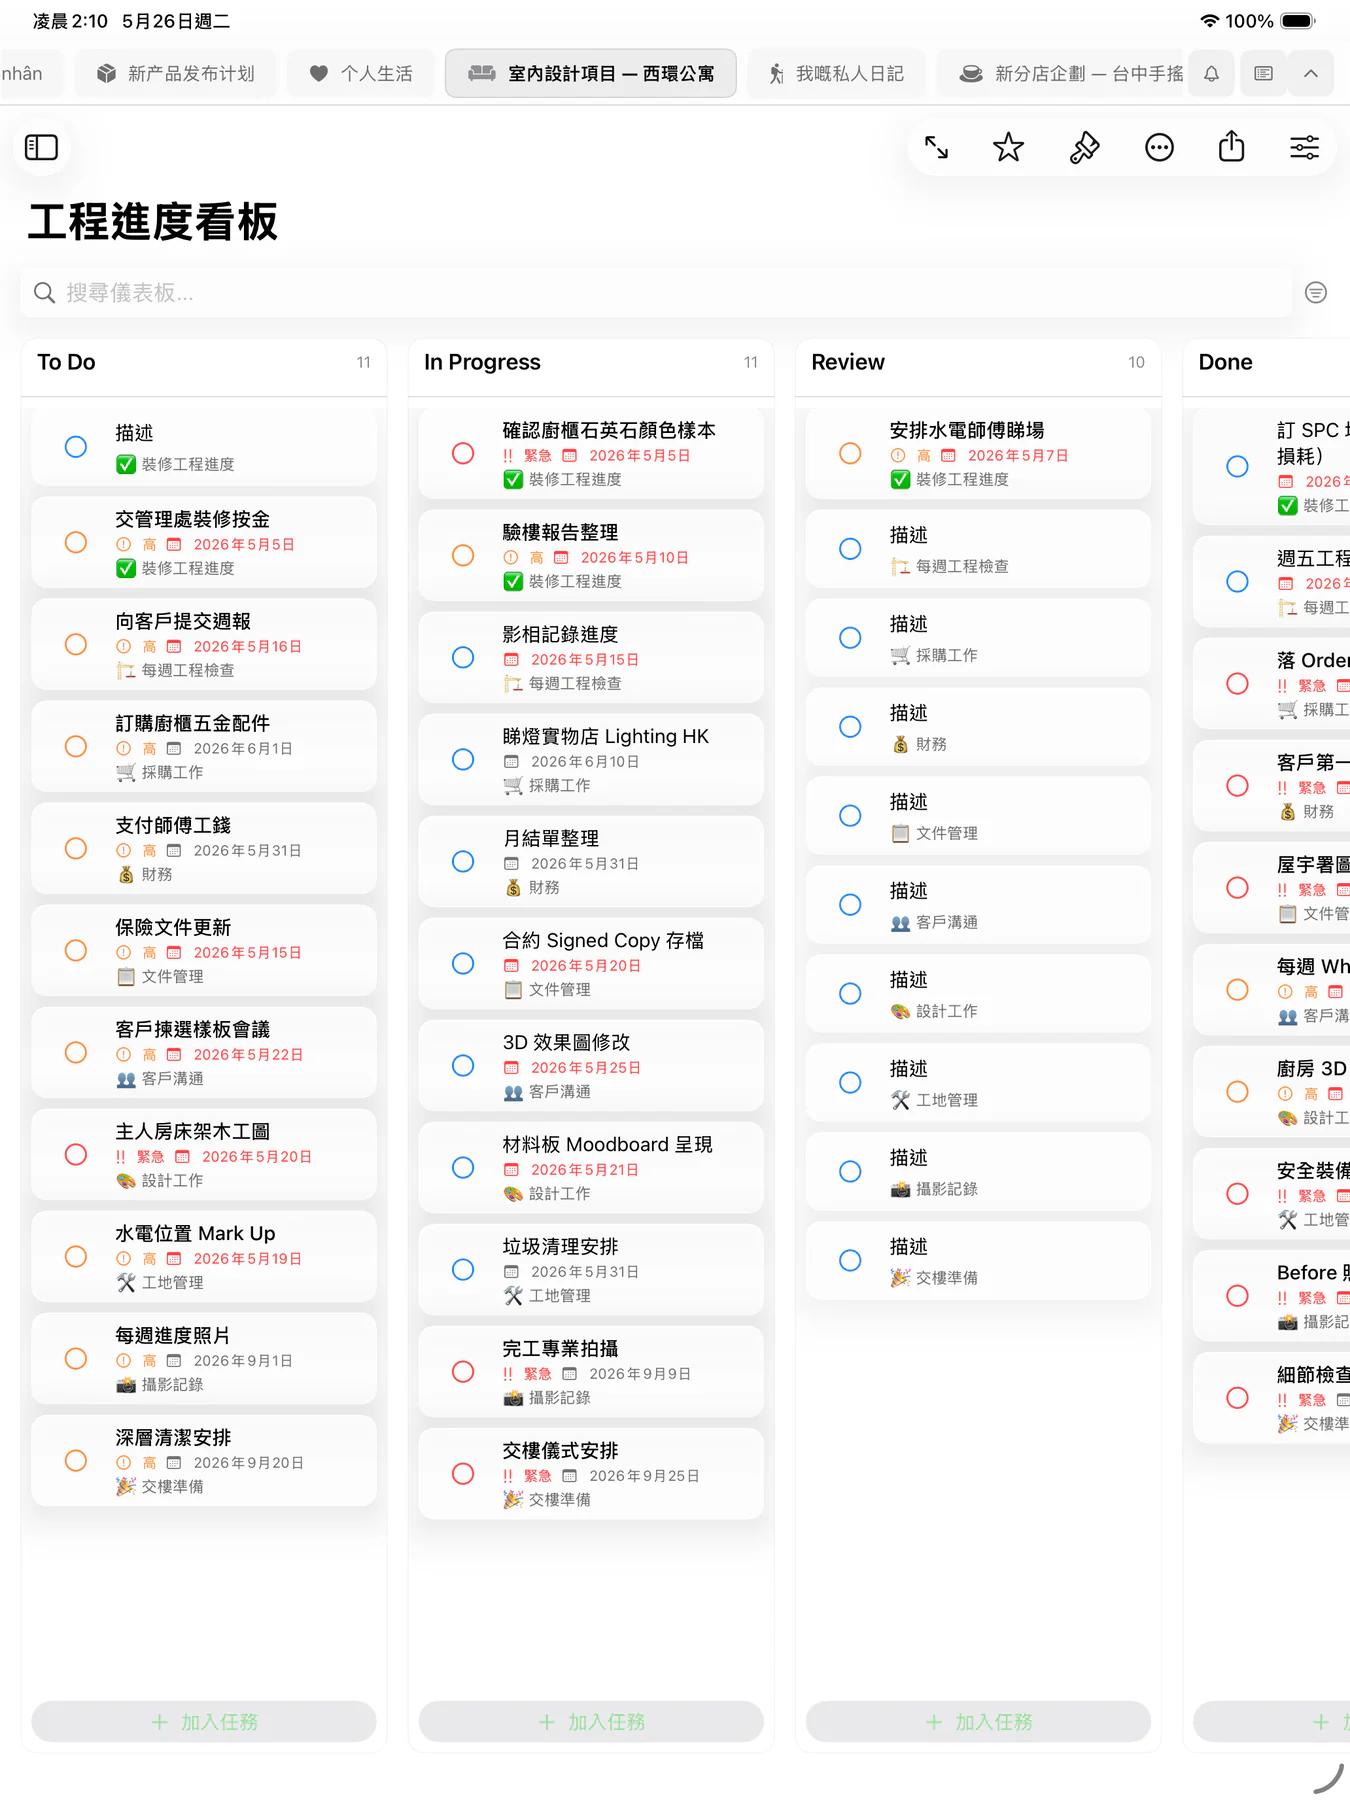1350x1800 pixels.
Task: Tick 月結單整理 task circle
Action: tap(463, 861)
